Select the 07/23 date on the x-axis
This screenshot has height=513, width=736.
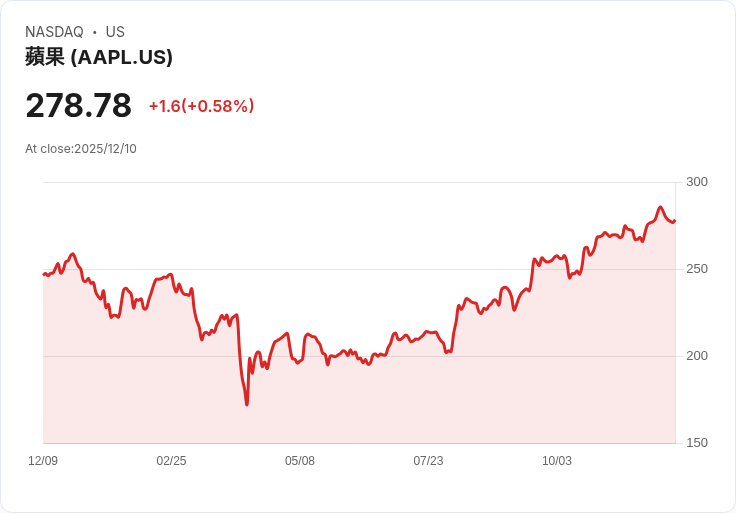[428, 461]
